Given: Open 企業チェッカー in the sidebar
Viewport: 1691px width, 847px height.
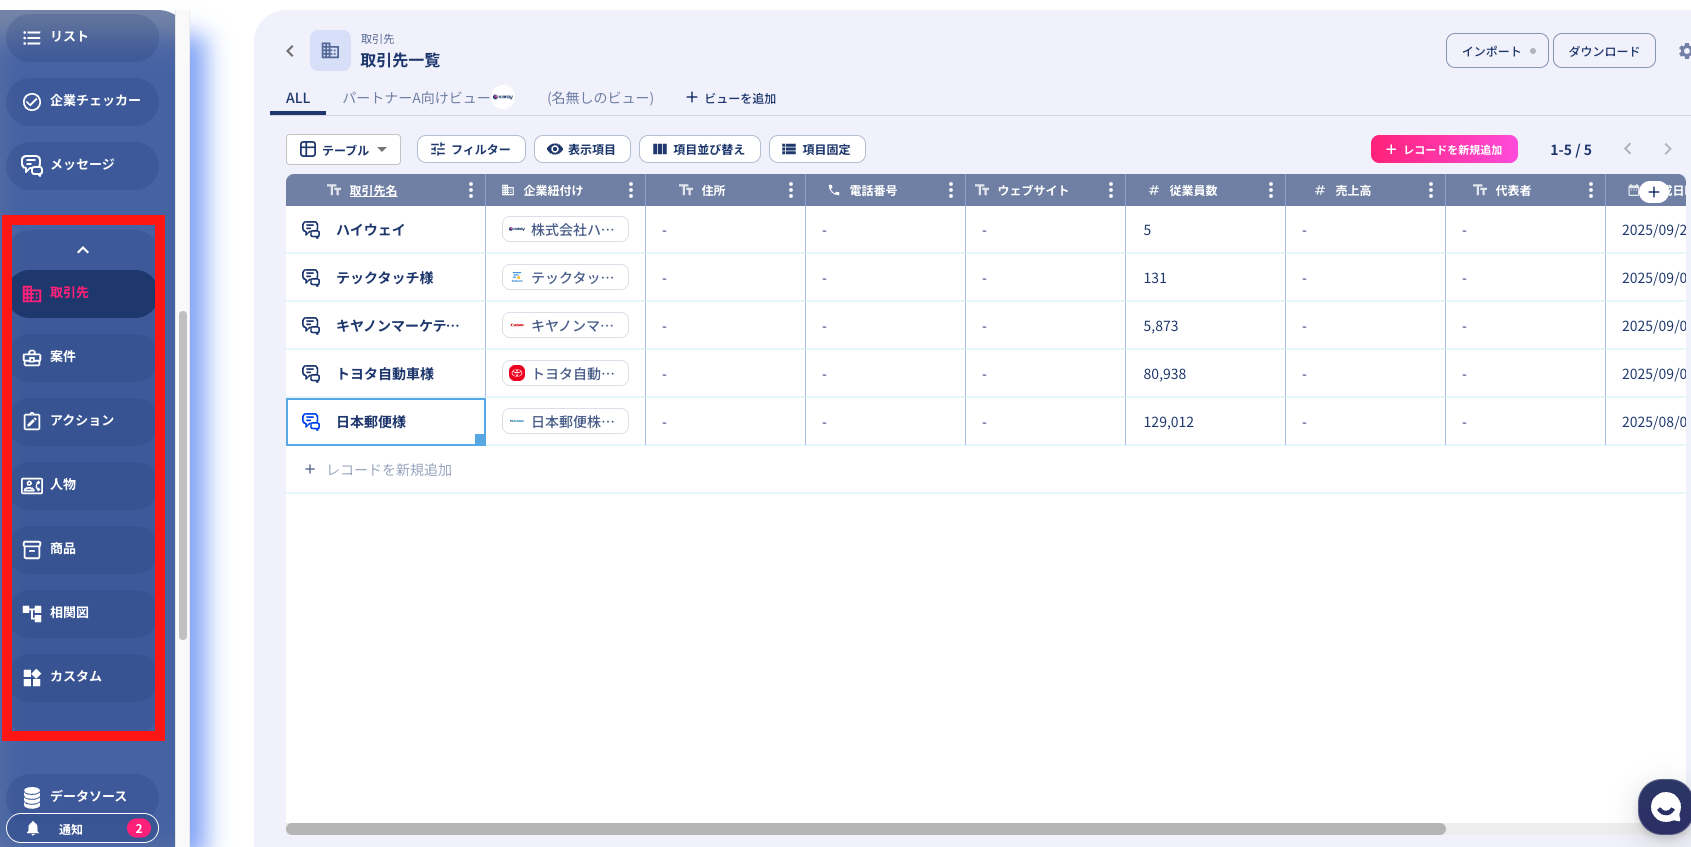Looking at the screenshot, I should pyautogui.click(x=82, y=101).
